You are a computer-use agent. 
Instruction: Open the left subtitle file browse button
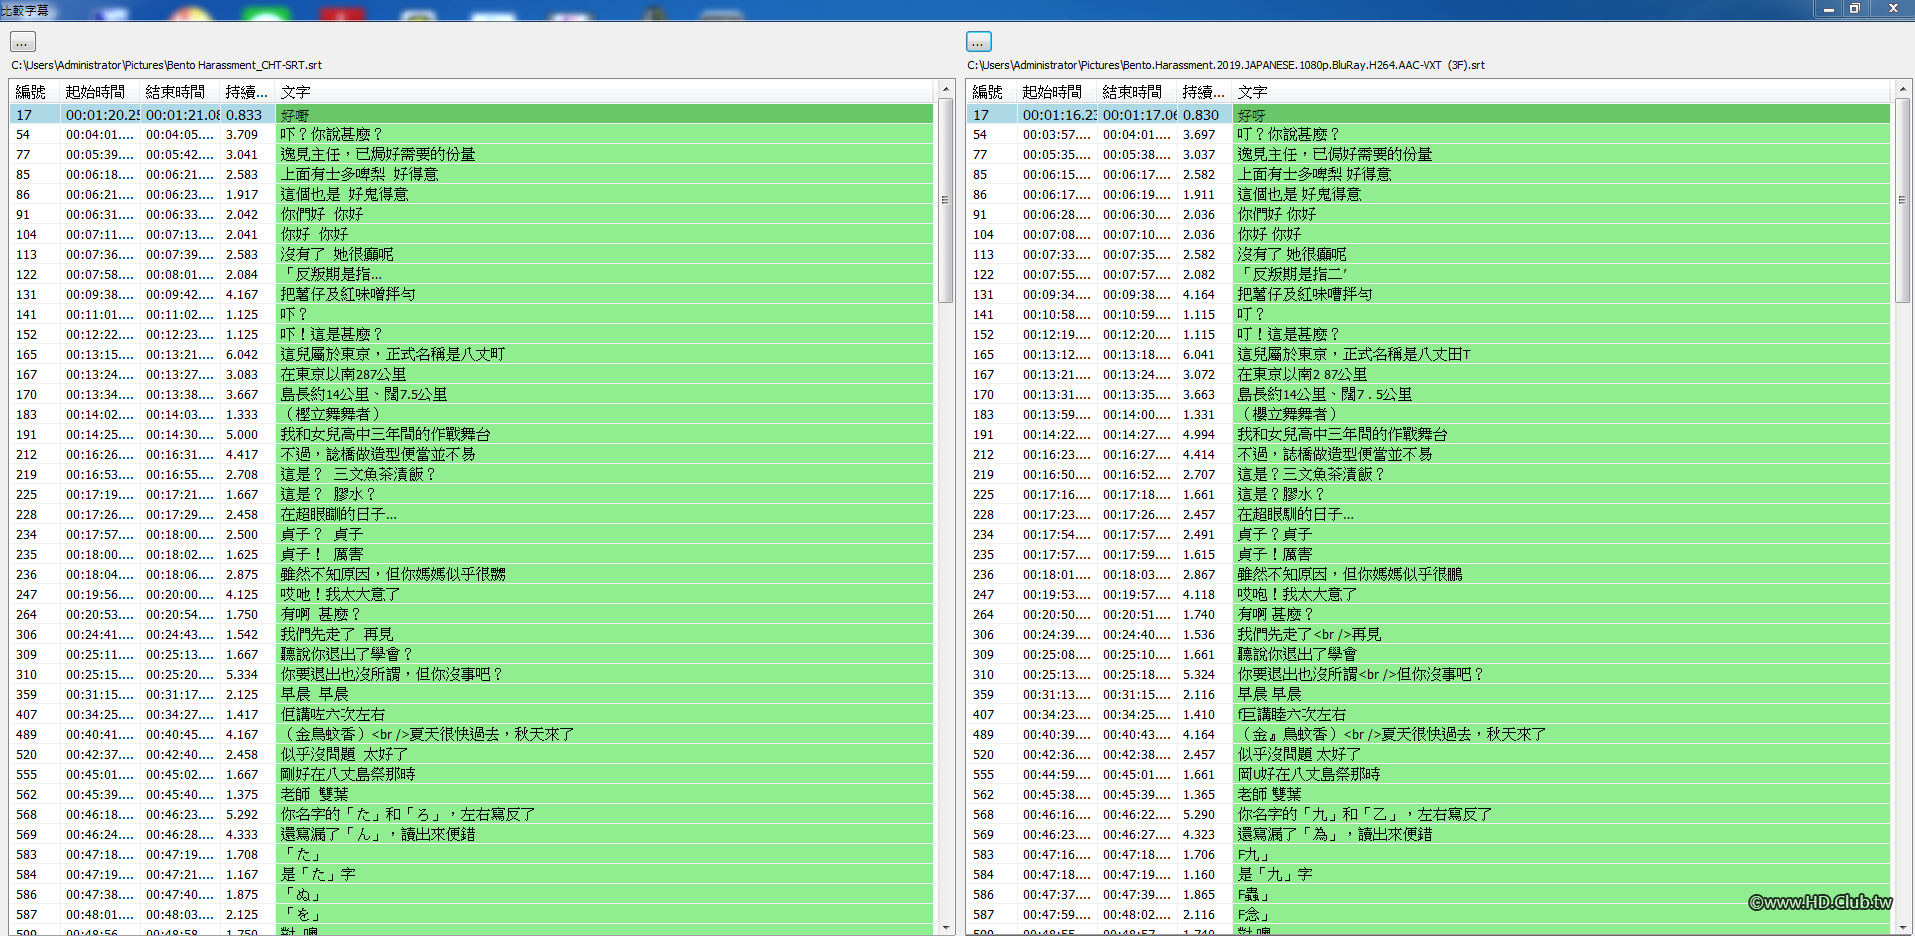[22, 42]
